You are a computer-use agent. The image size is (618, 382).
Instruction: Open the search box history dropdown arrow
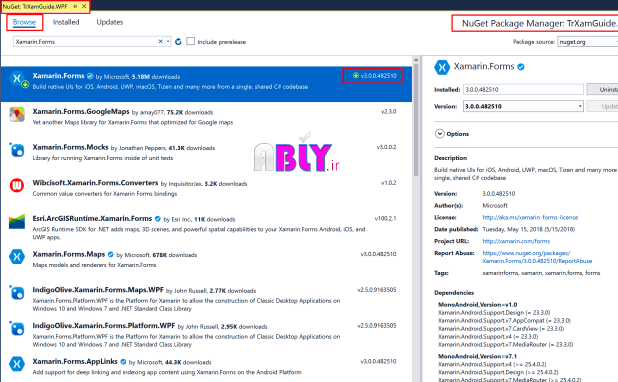tap(168, 41)
